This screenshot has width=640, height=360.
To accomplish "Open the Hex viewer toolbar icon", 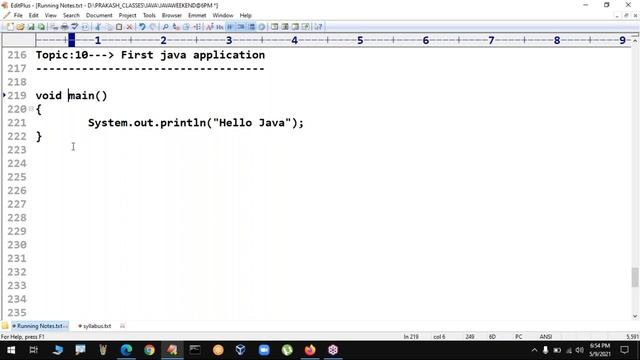I will point(220,27).
